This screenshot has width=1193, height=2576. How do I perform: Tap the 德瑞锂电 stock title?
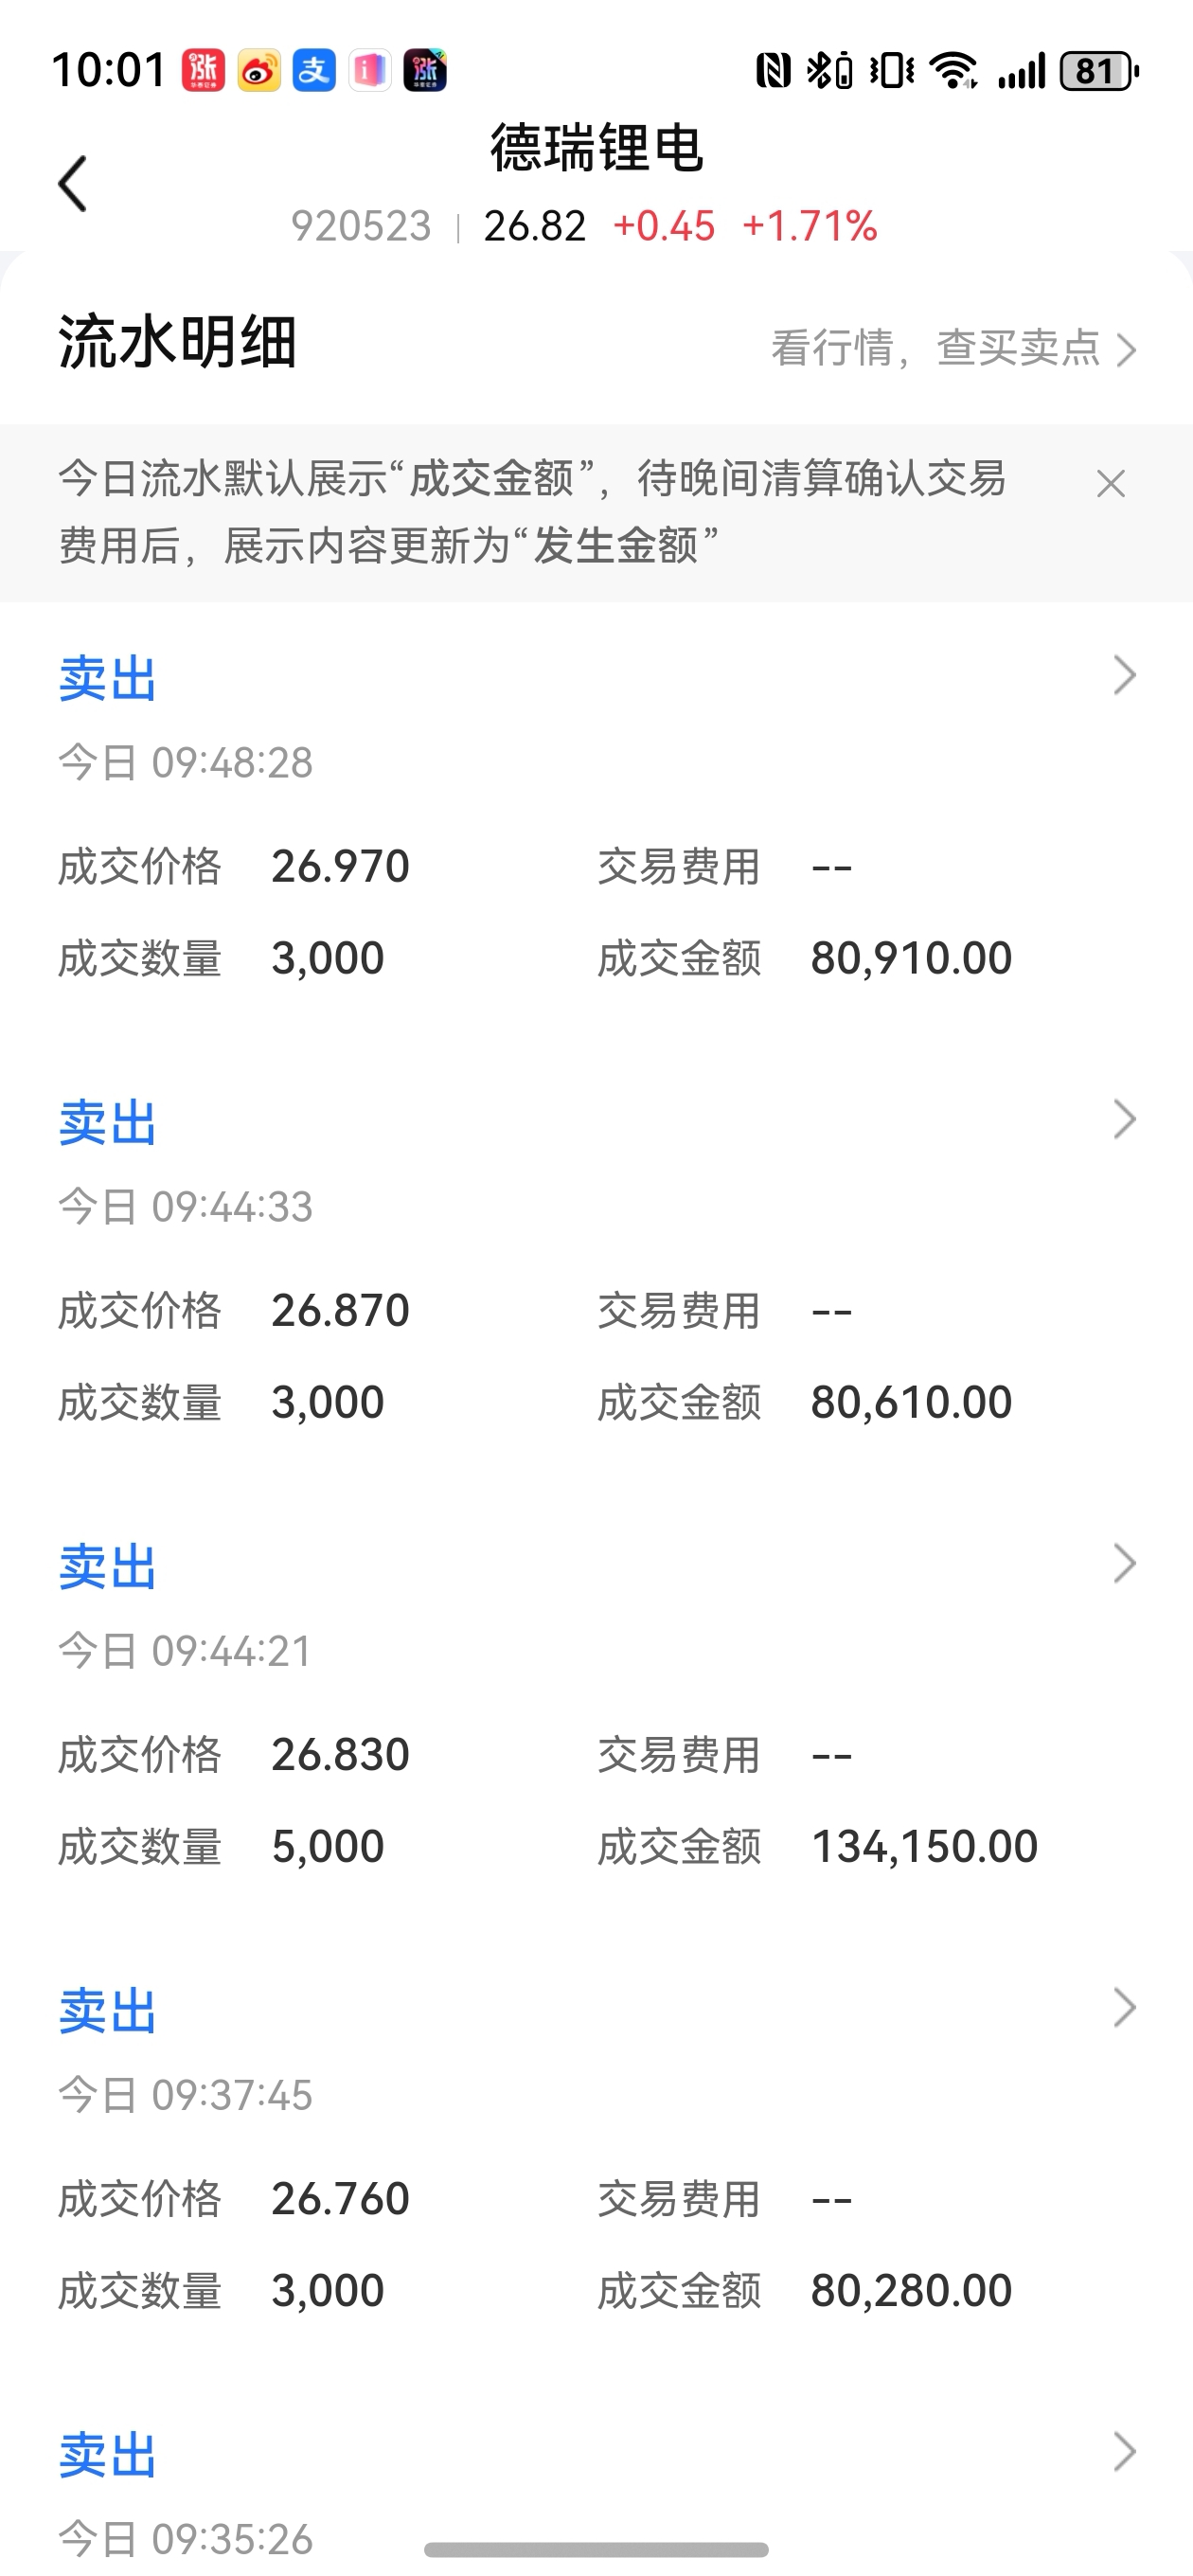pos(597,148)
